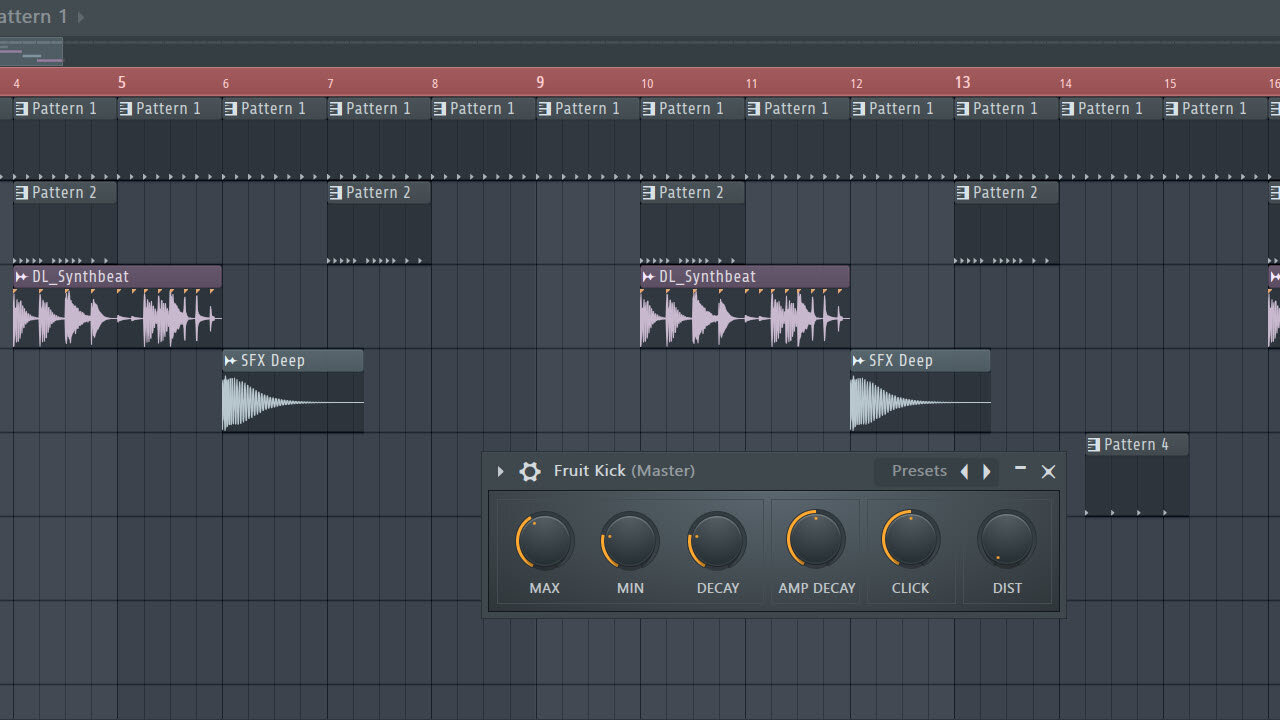Open clip menu icon of SFX Deep at bar 6
The width and height of the screenshot is (1280, 720).
point(230,361)
